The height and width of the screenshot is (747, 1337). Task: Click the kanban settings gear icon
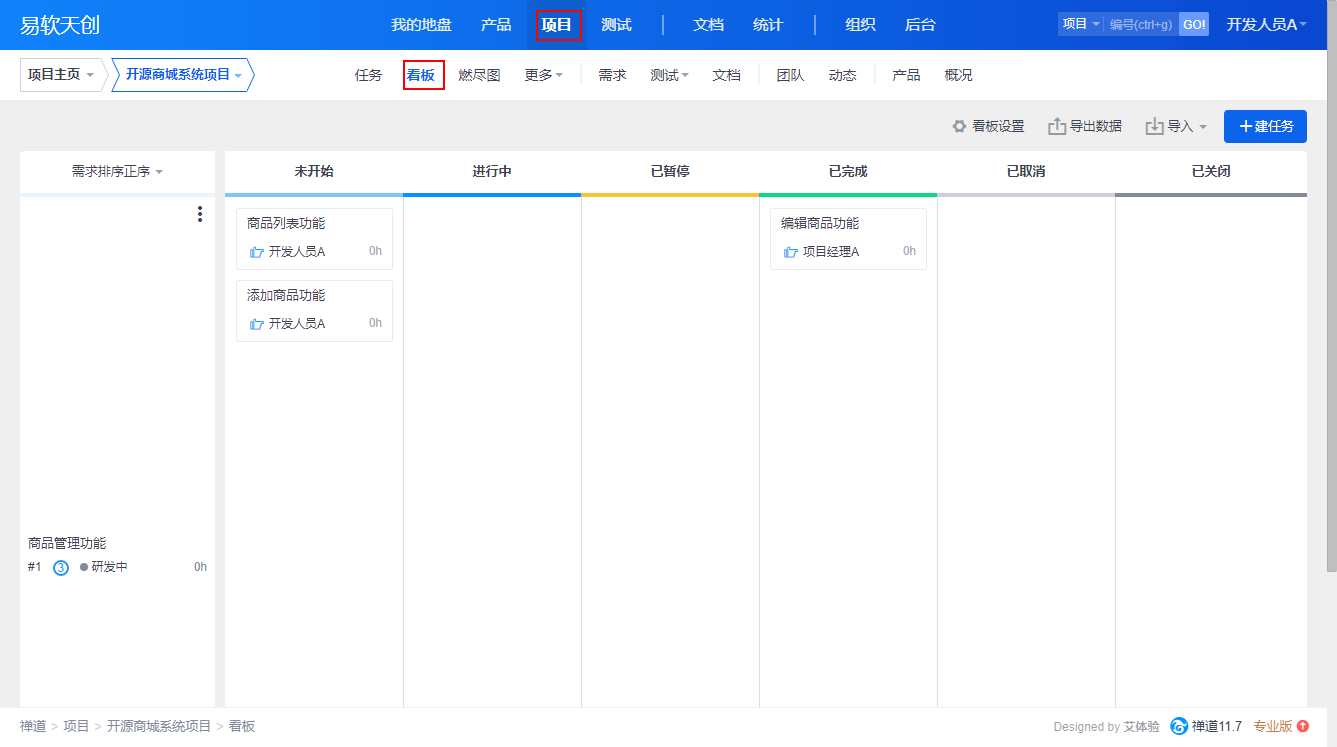click(959, 127)
